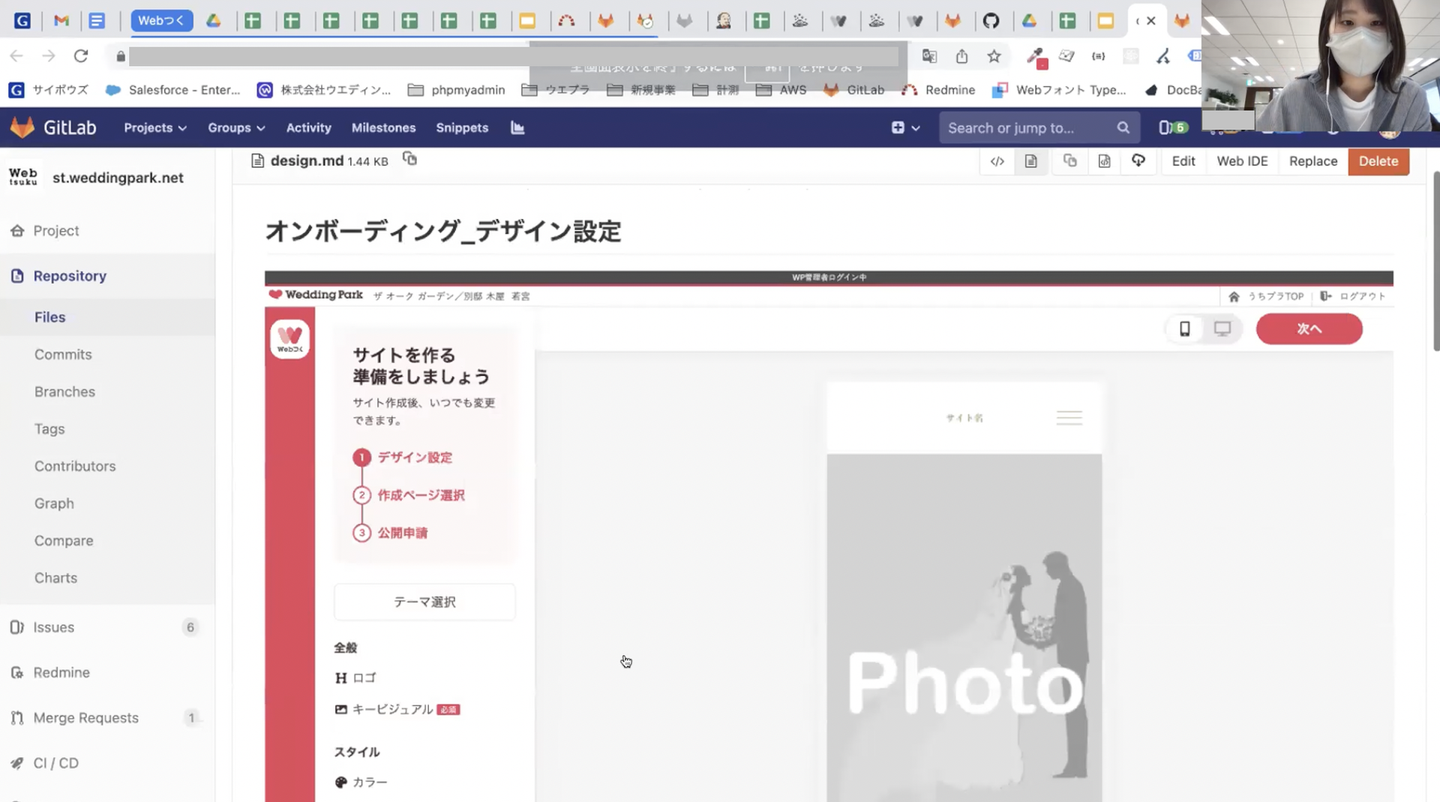This screenshot has width=1440, height=802.
Task: Switch to rendered file view
Action: click(x=1031, y=161)
